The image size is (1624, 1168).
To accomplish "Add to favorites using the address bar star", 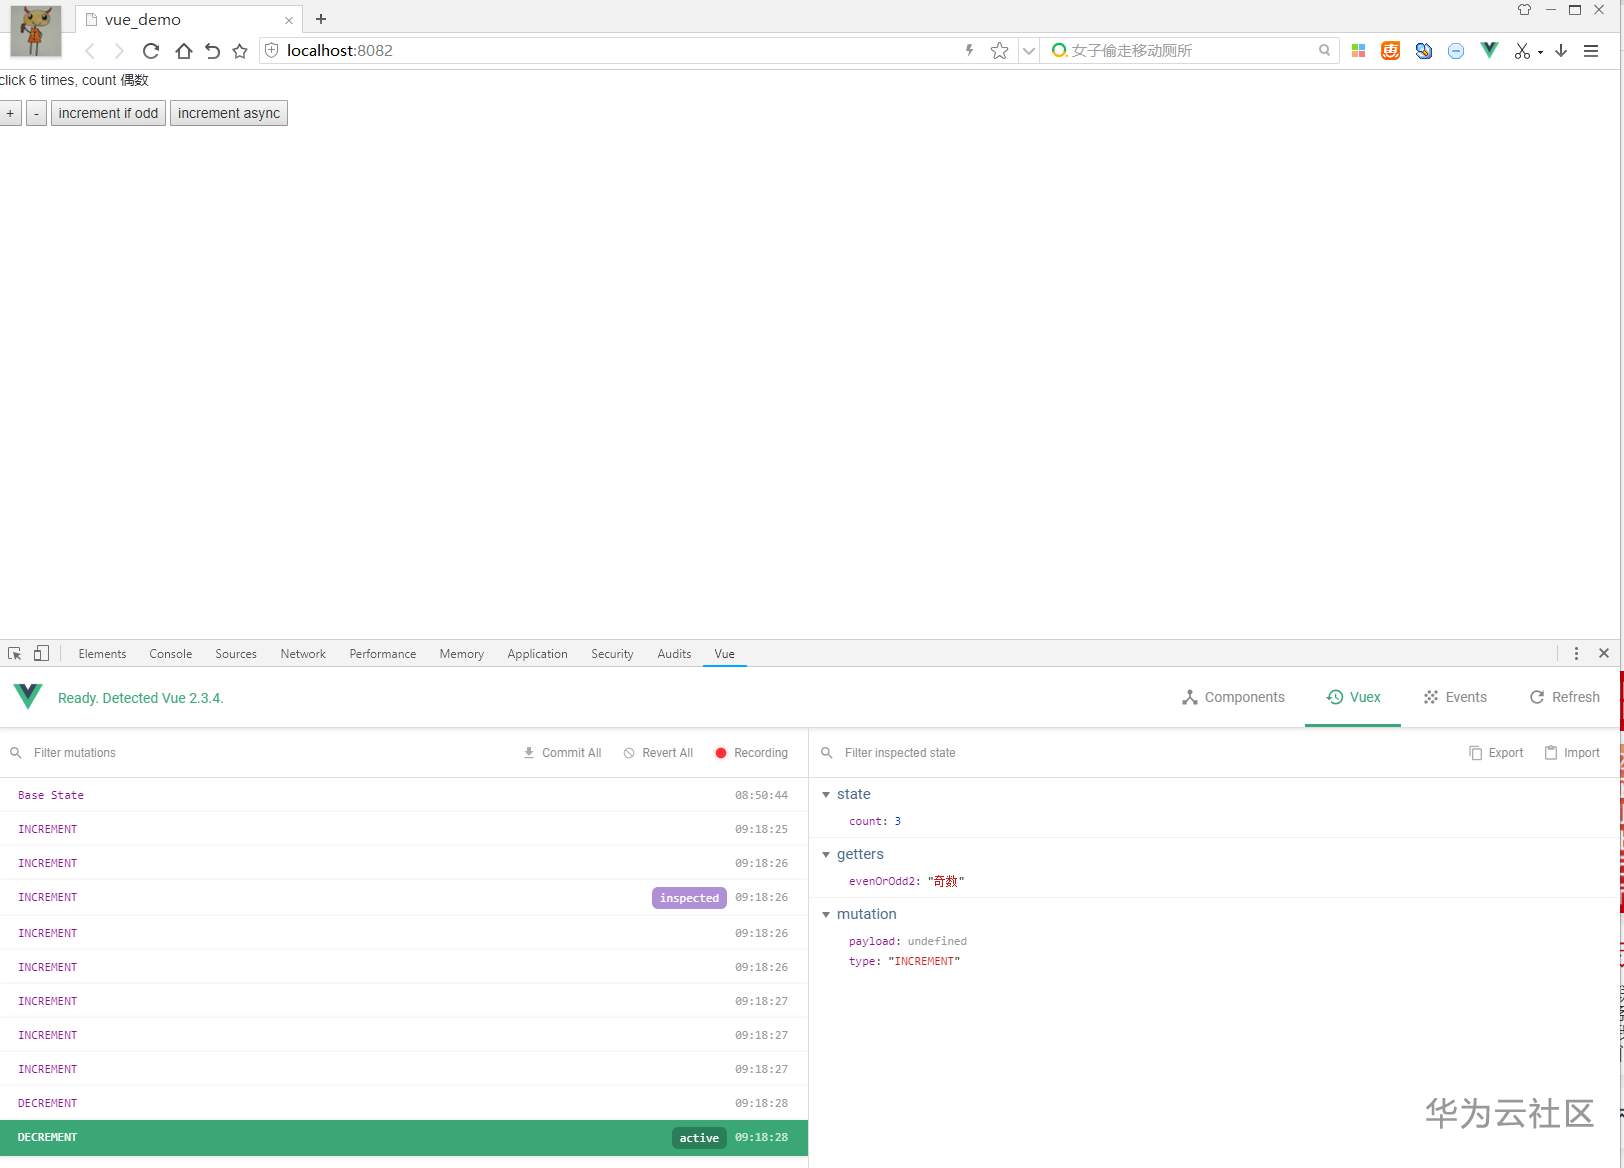I will pos(999,51).
